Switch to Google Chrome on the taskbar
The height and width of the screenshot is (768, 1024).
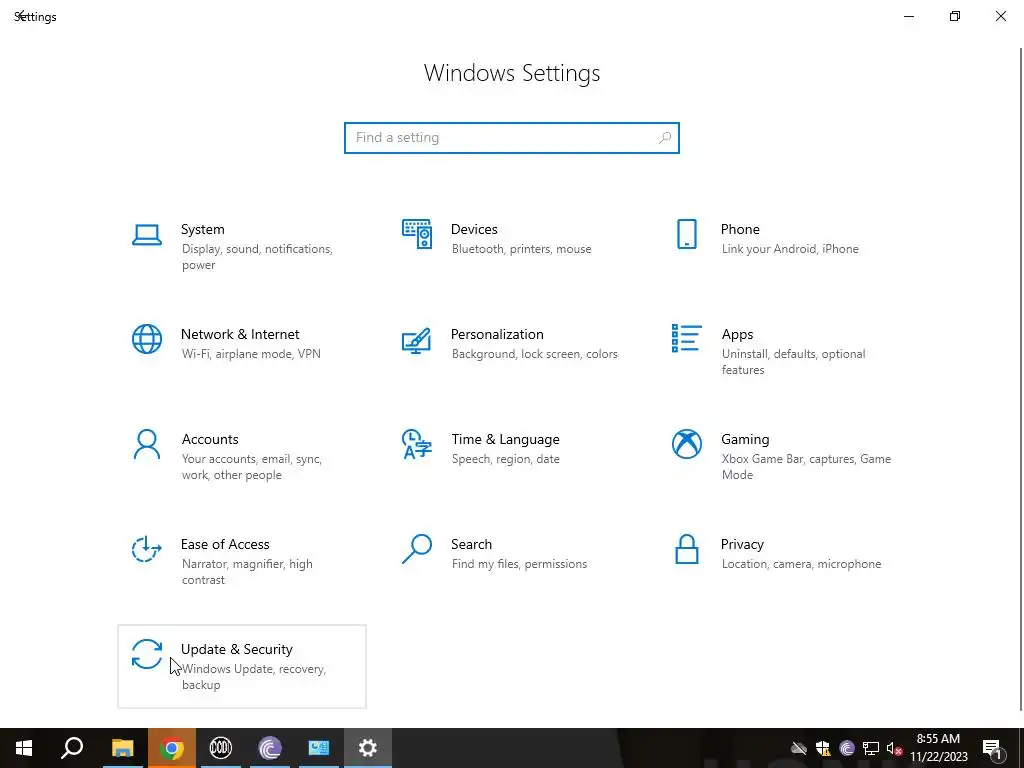tap(172, 748)
